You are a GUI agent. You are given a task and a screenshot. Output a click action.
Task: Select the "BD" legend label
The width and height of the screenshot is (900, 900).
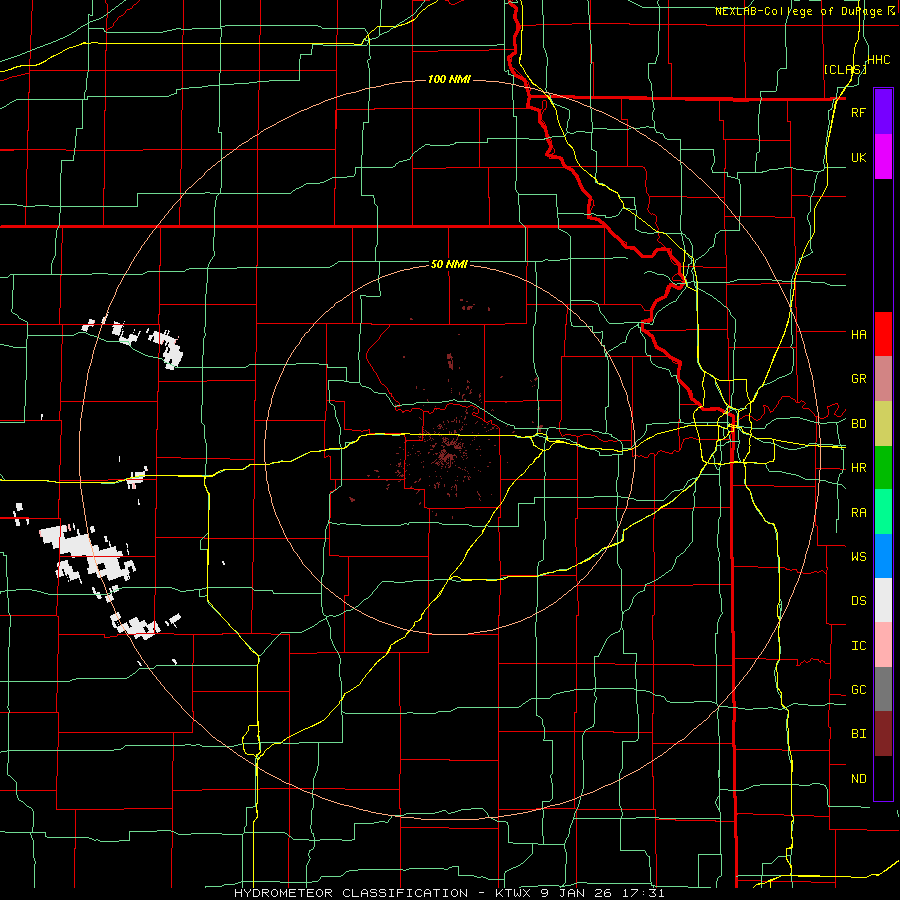(858, 424)
